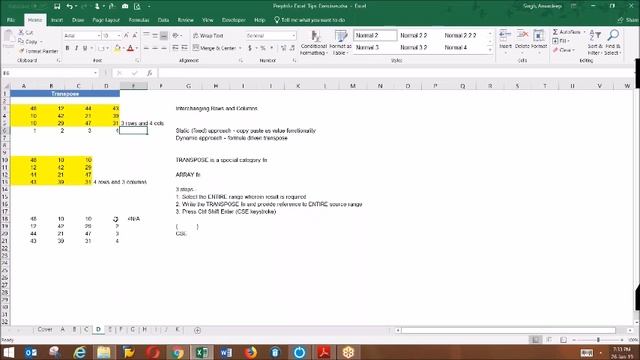Decrease decimal places
Image resolution: width=640 pixels, height=360 pixels.
point(293,48)
